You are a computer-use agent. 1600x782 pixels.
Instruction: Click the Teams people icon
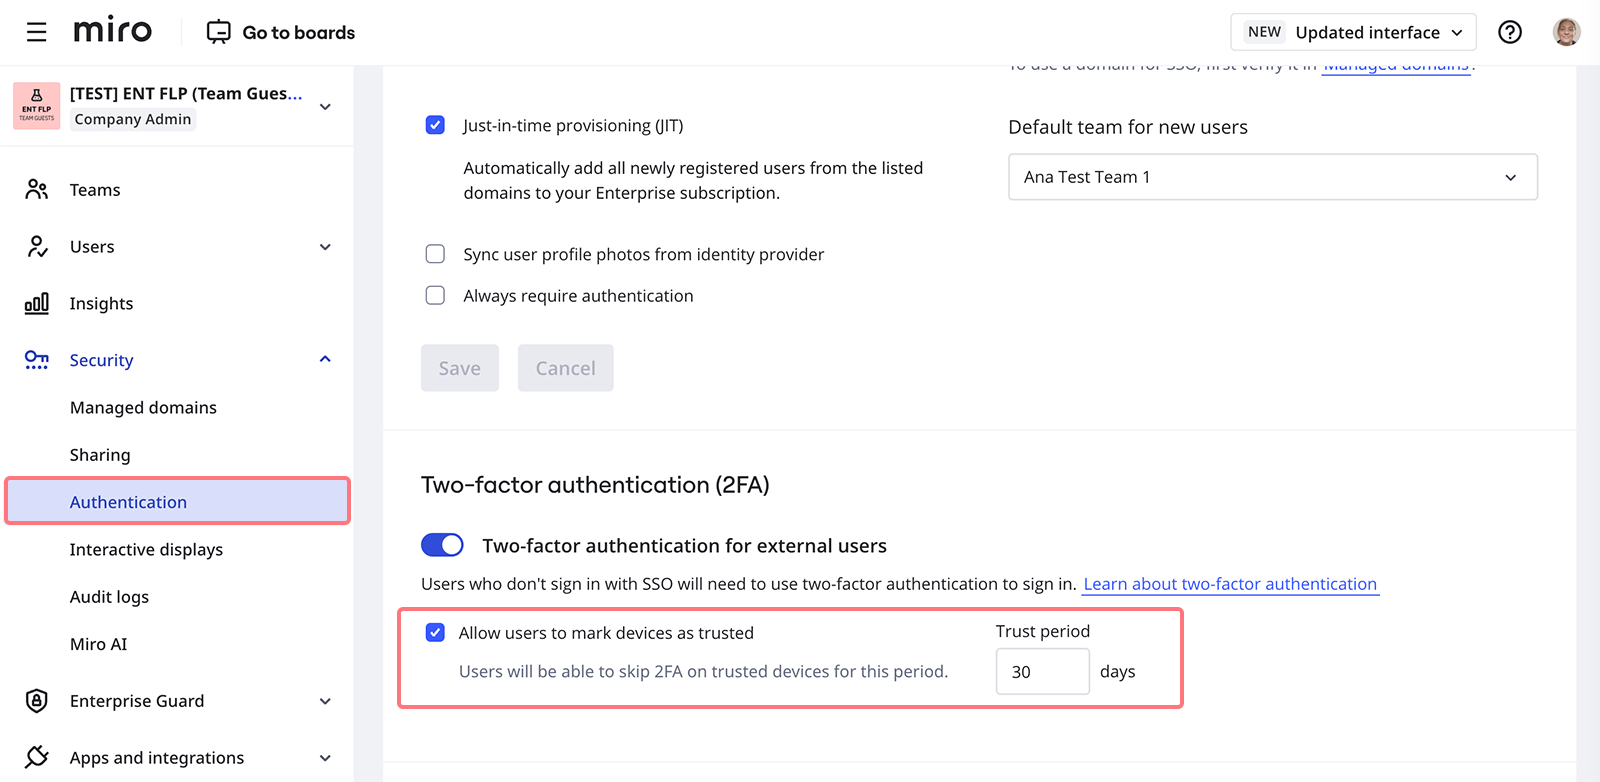point(37,190)
